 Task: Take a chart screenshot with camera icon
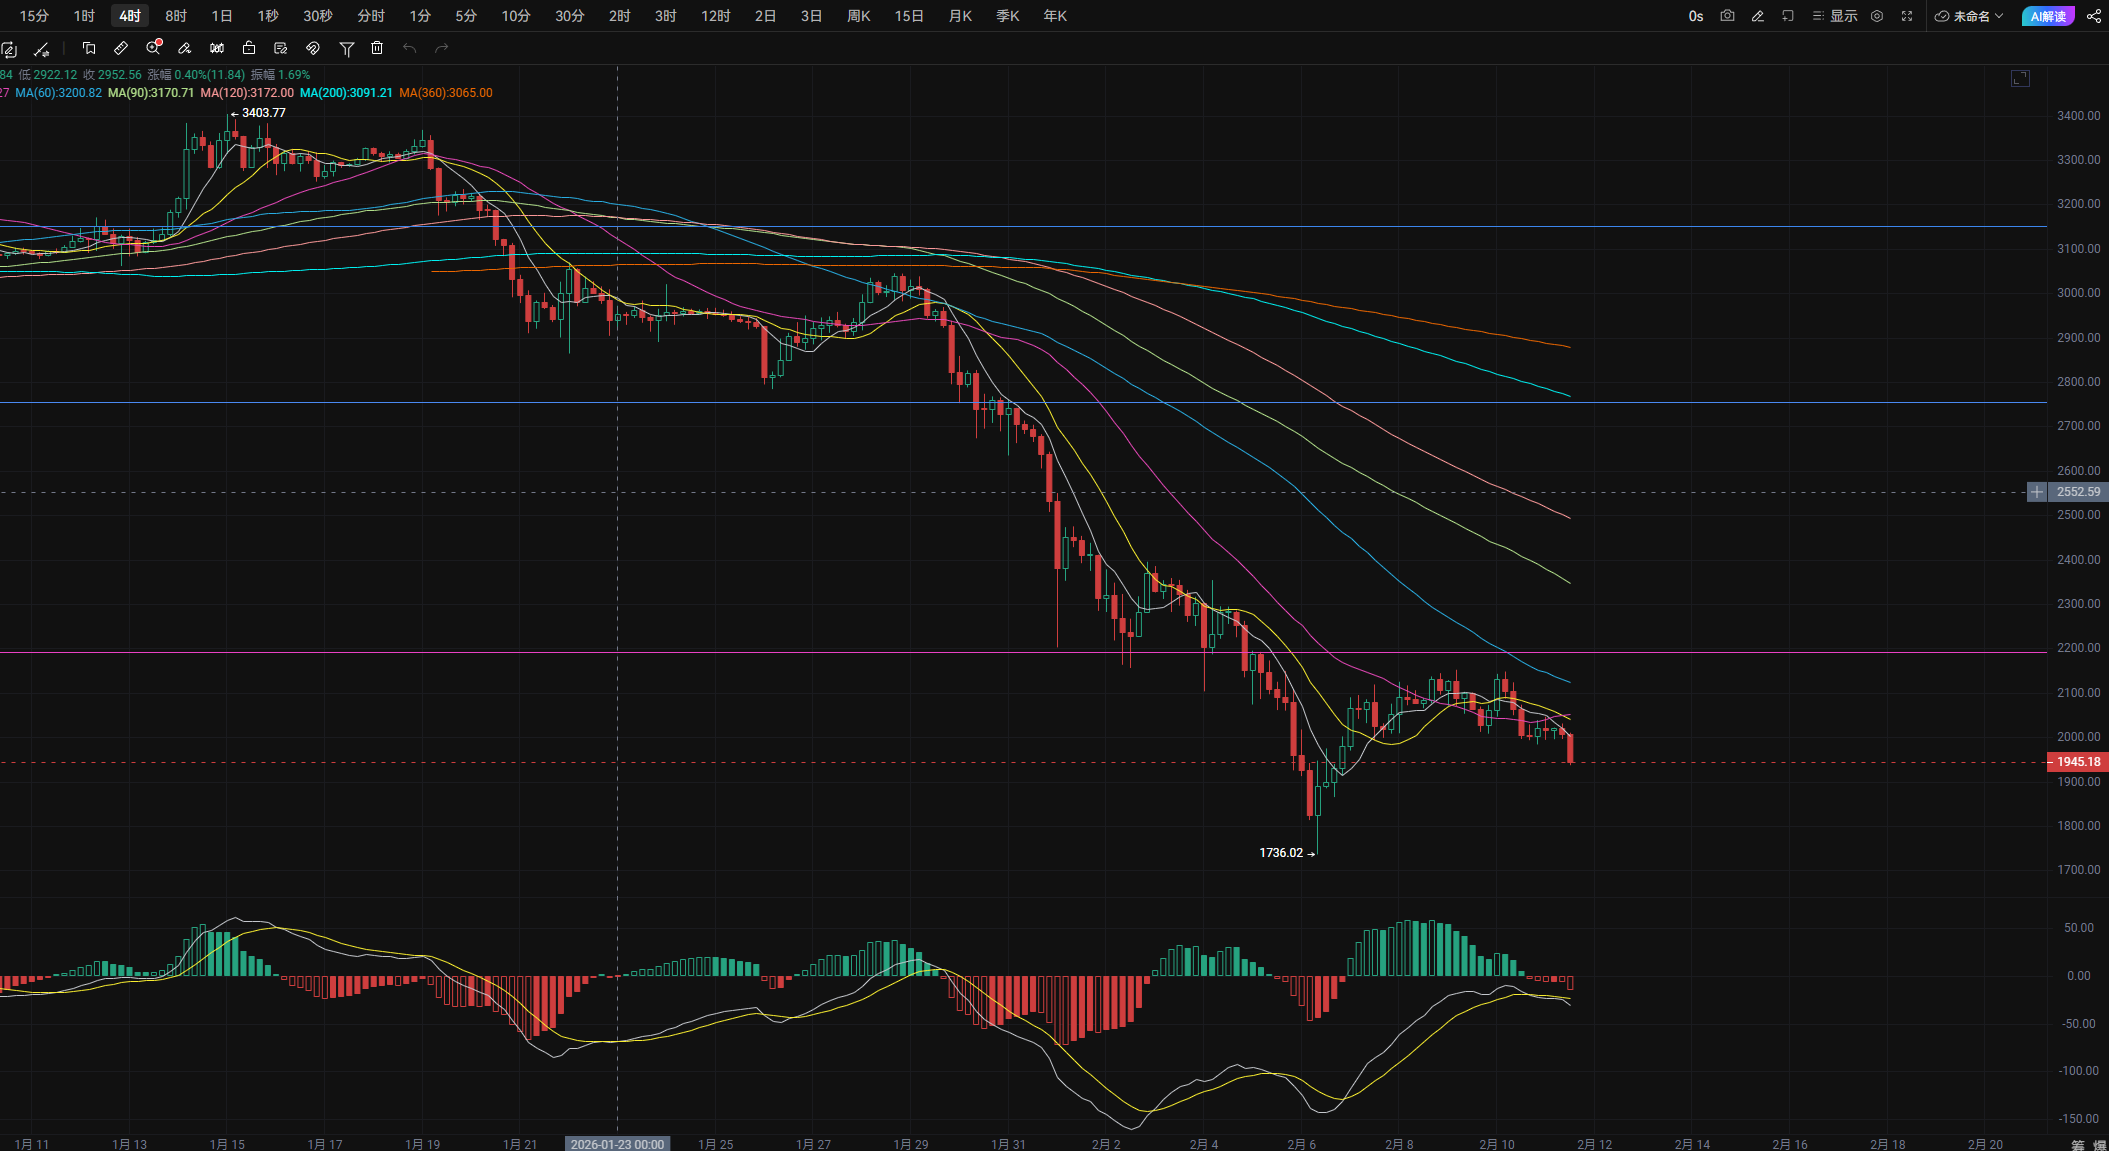coord(1727,16)
